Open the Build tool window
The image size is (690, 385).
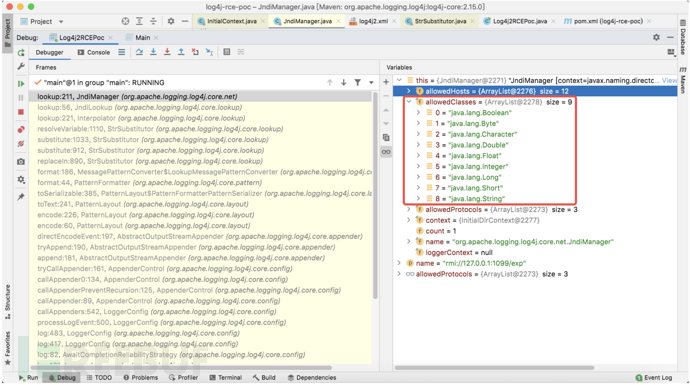pos(264,378)
